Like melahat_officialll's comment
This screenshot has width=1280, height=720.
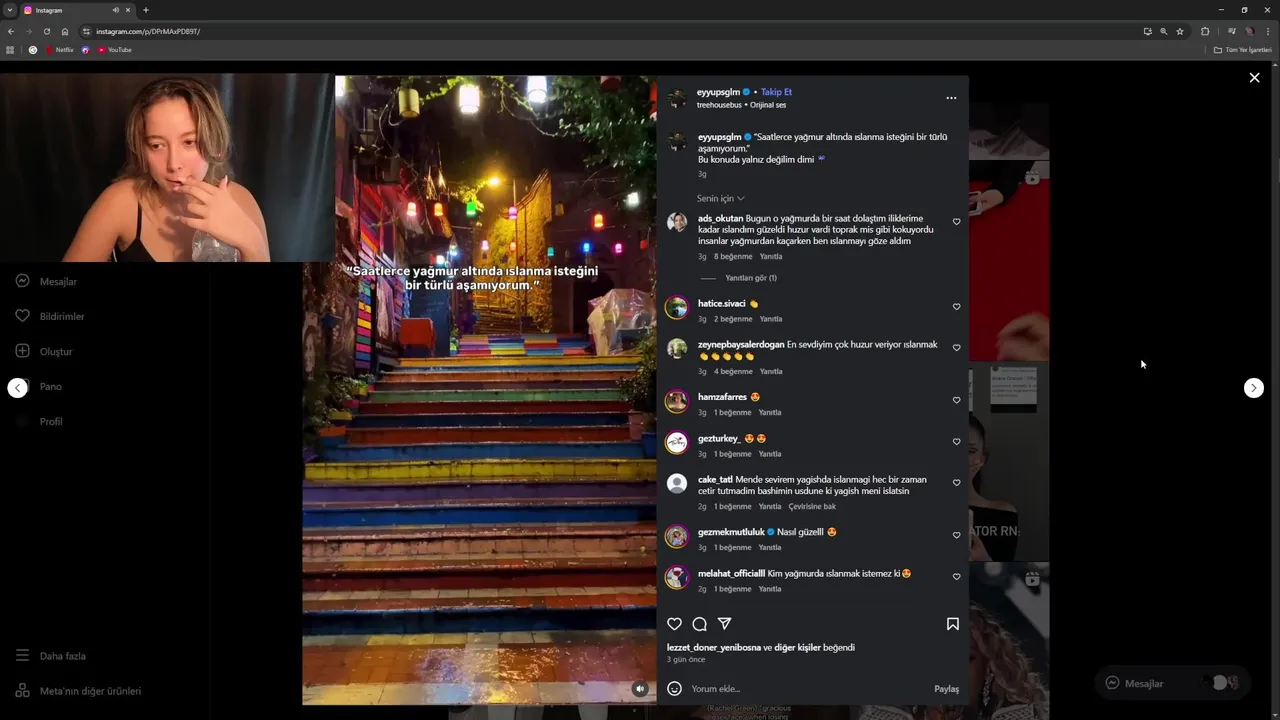pyautogui.click(x=956, y=577)
